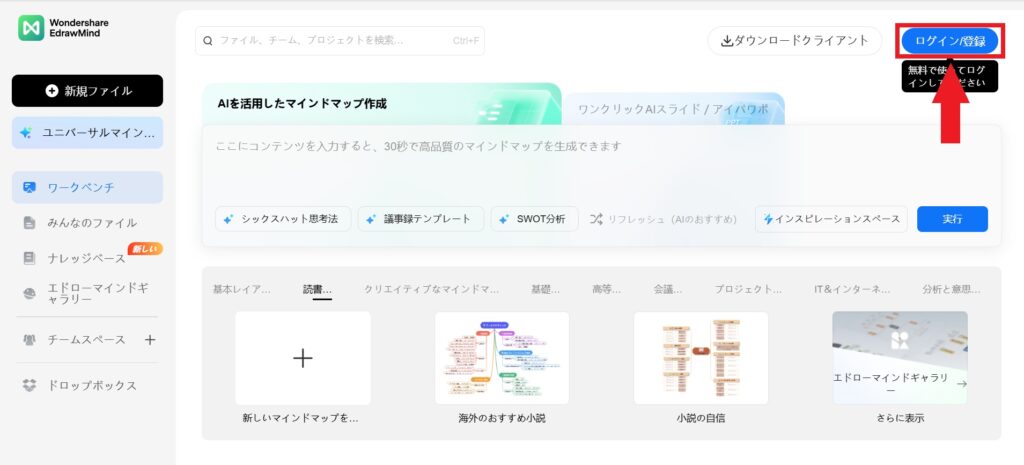Image resolution: width=1024 pixels, height=465 pixels.
Task: Select the AIを活用したマインドマップ作成 tab
Action: click(x=382, y=103)
